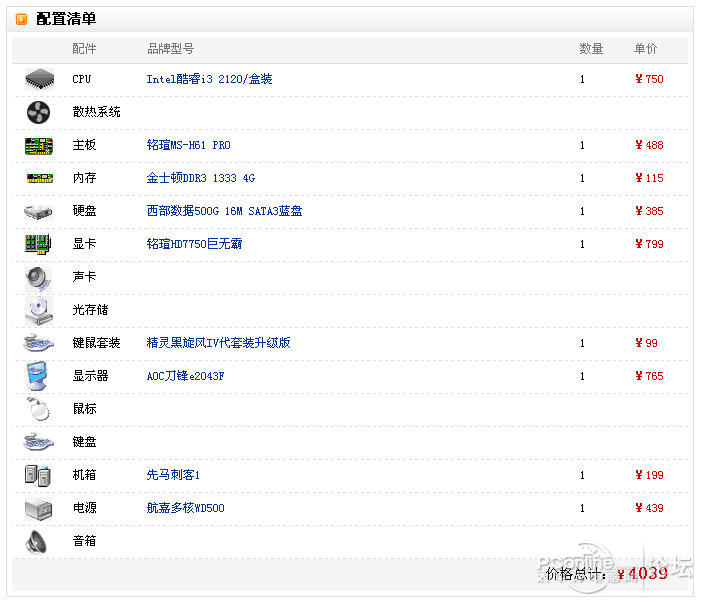Click the computer case icon beside 机箱
702x603 pixels.
point(38,475)
